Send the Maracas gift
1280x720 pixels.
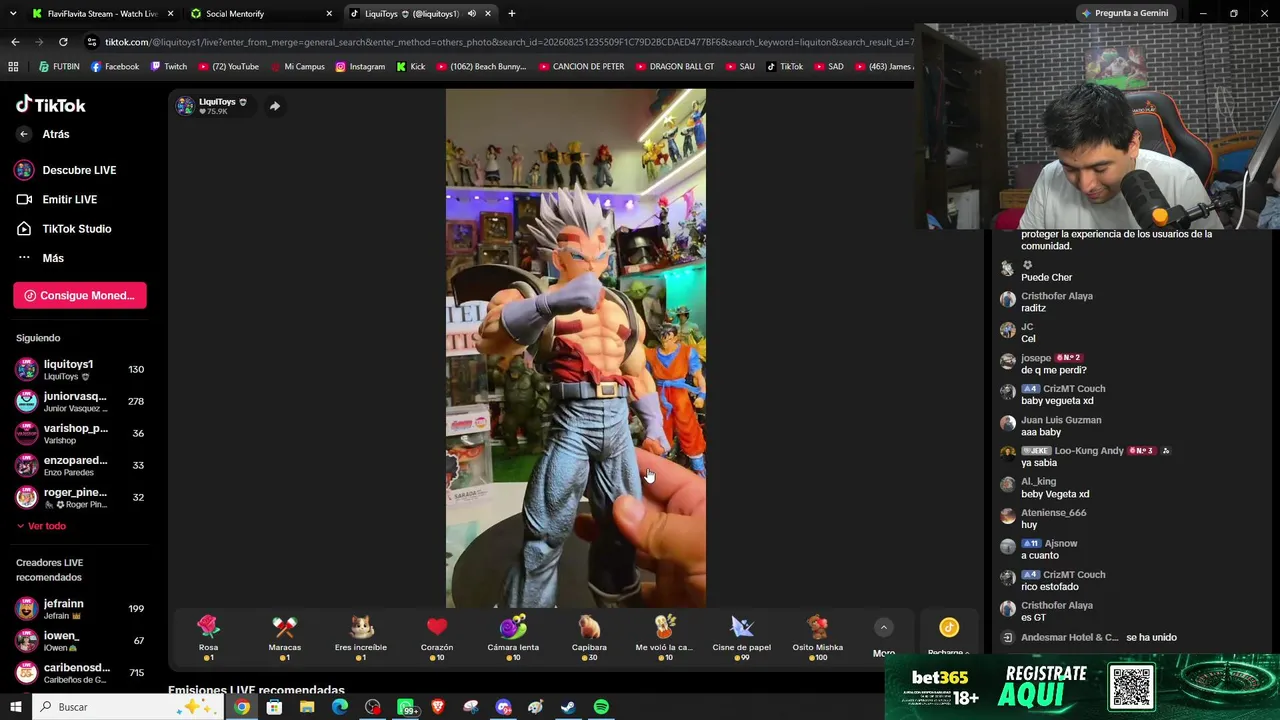coord(284,638)
